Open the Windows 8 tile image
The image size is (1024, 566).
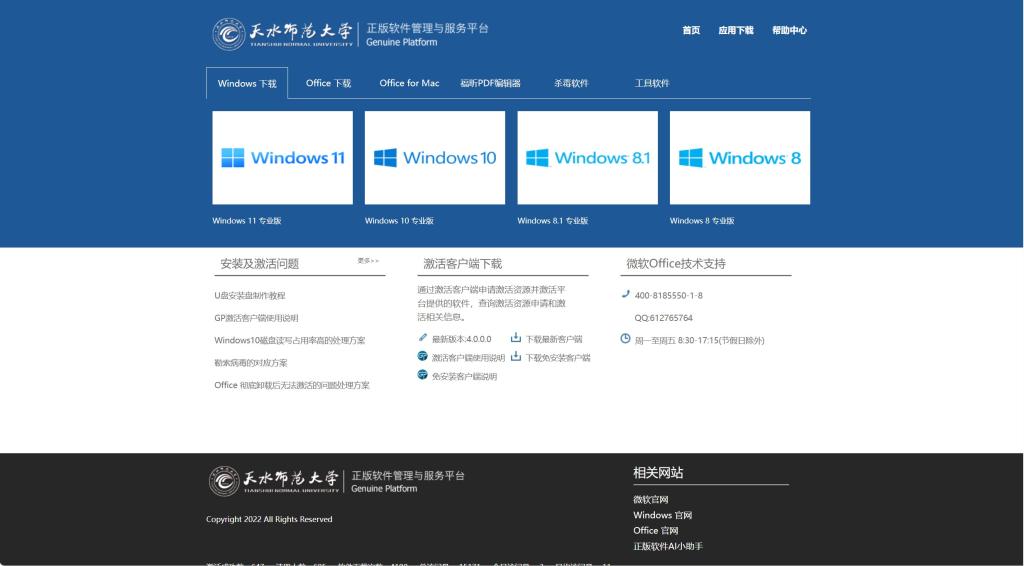pyautogui.click(x=739, y=157)
